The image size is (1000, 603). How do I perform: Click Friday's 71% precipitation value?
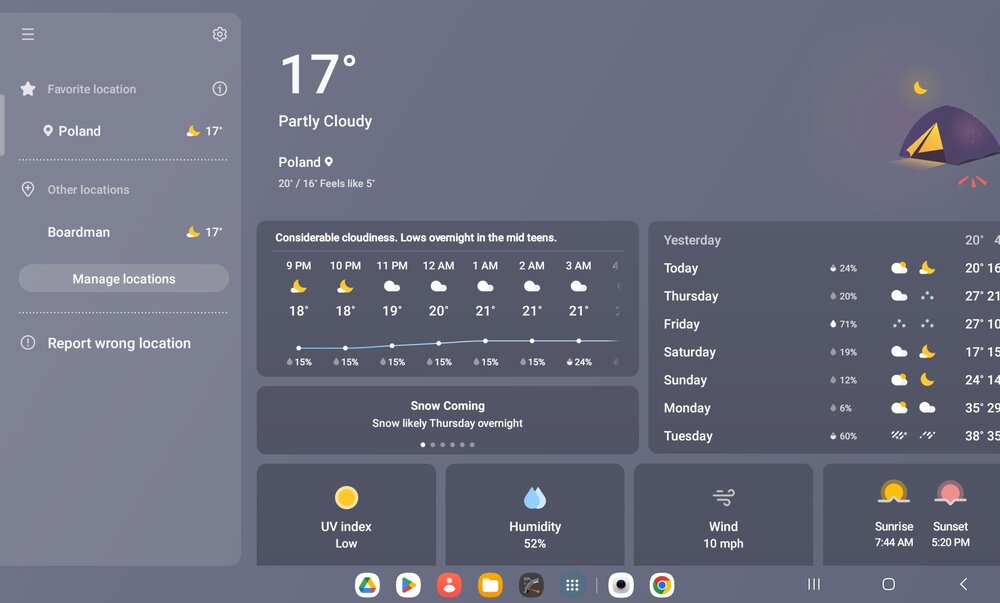point(843,324)
